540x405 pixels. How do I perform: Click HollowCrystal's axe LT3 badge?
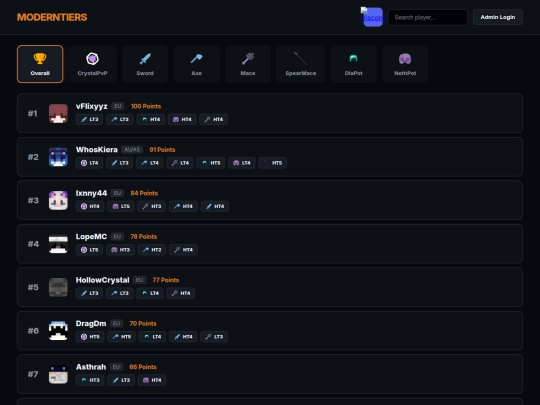[120, 293]
